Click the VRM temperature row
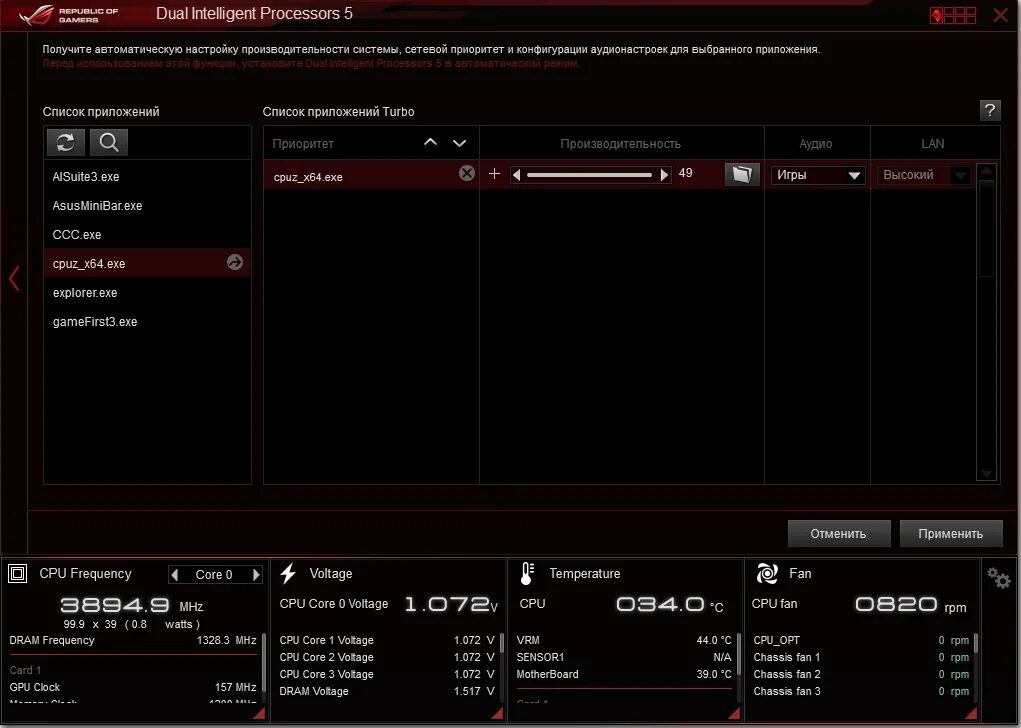 click(624, 640)
